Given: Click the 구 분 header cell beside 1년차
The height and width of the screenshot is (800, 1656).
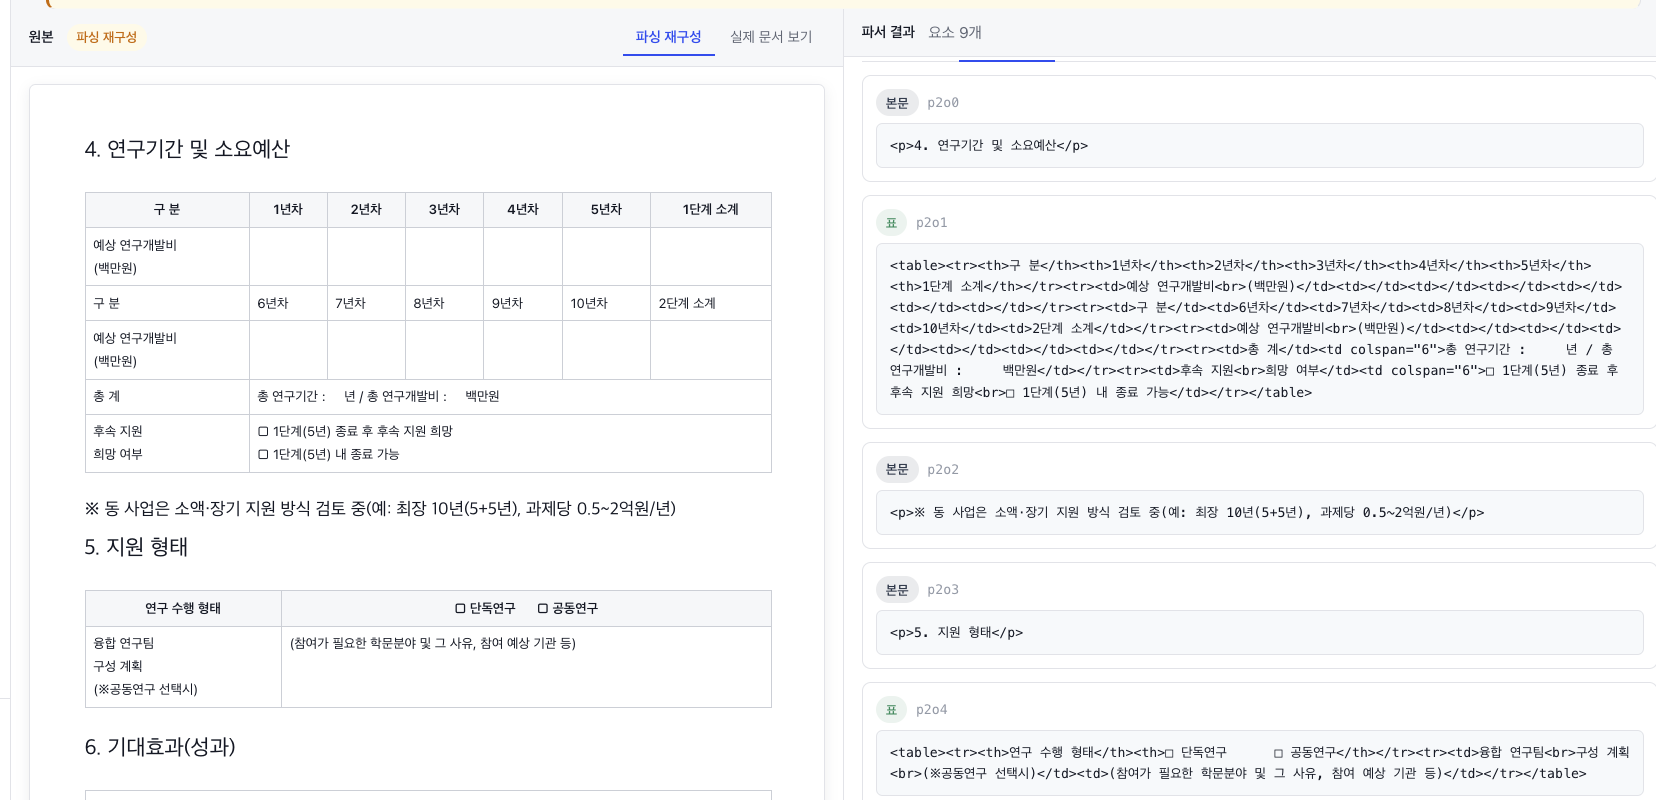Looking at the screenshot, I should [x=167, y=210].
